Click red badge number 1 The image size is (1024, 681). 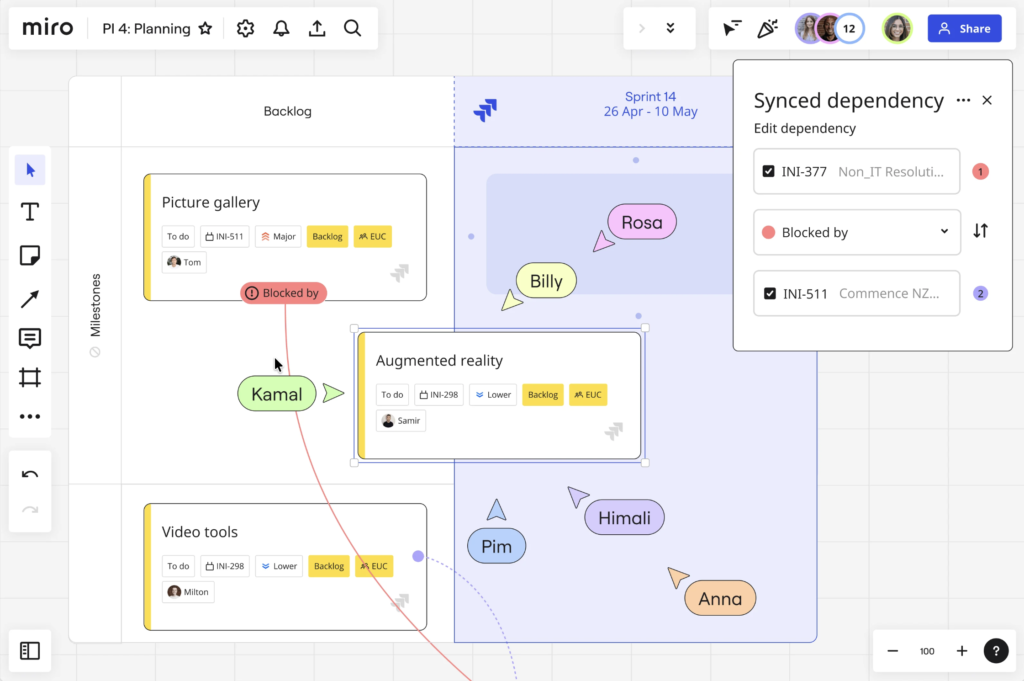(x=980, y=172)
